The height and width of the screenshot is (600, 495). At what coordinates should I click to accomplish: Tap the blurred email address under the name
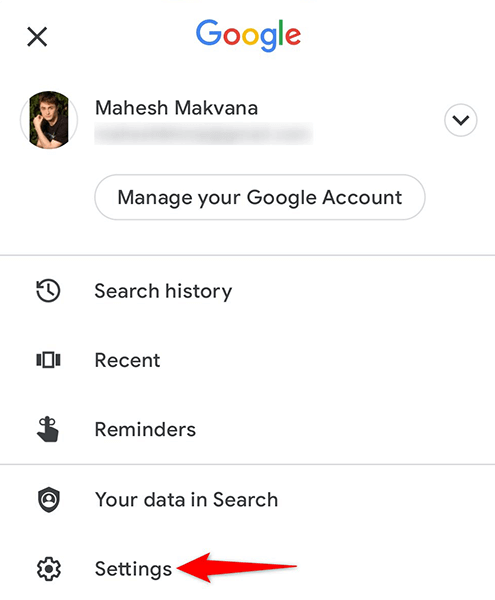pyautogui.click(x=204, y=134)
